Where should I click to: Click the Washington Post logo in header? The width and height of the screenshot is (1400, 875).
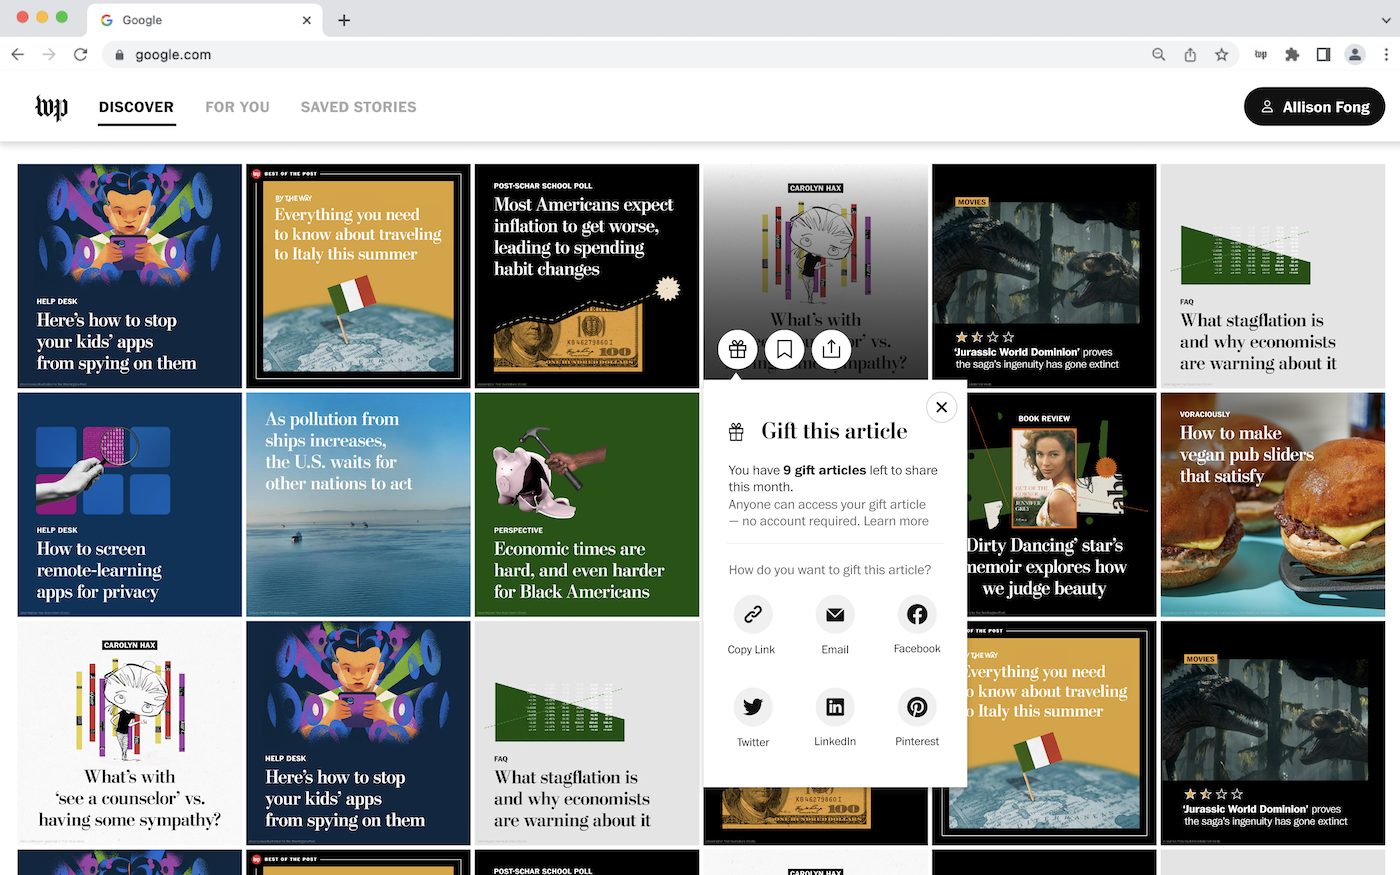(x=52, y=107)
